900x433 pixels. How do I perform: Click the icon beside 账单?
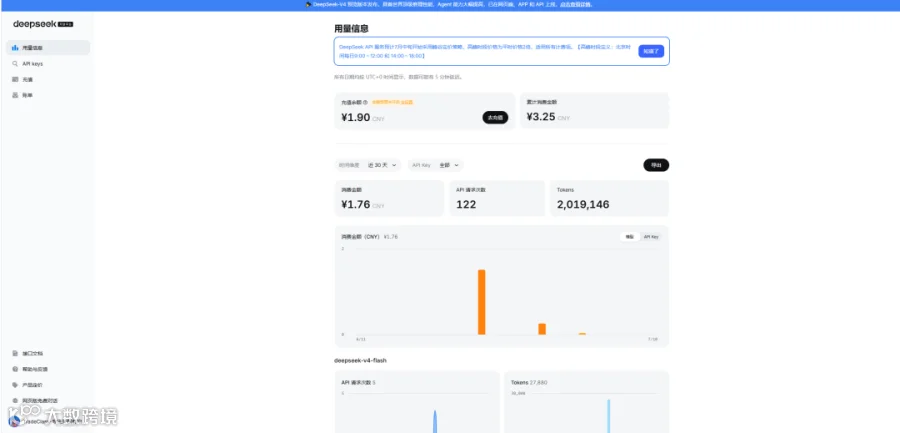click(15, 95)
